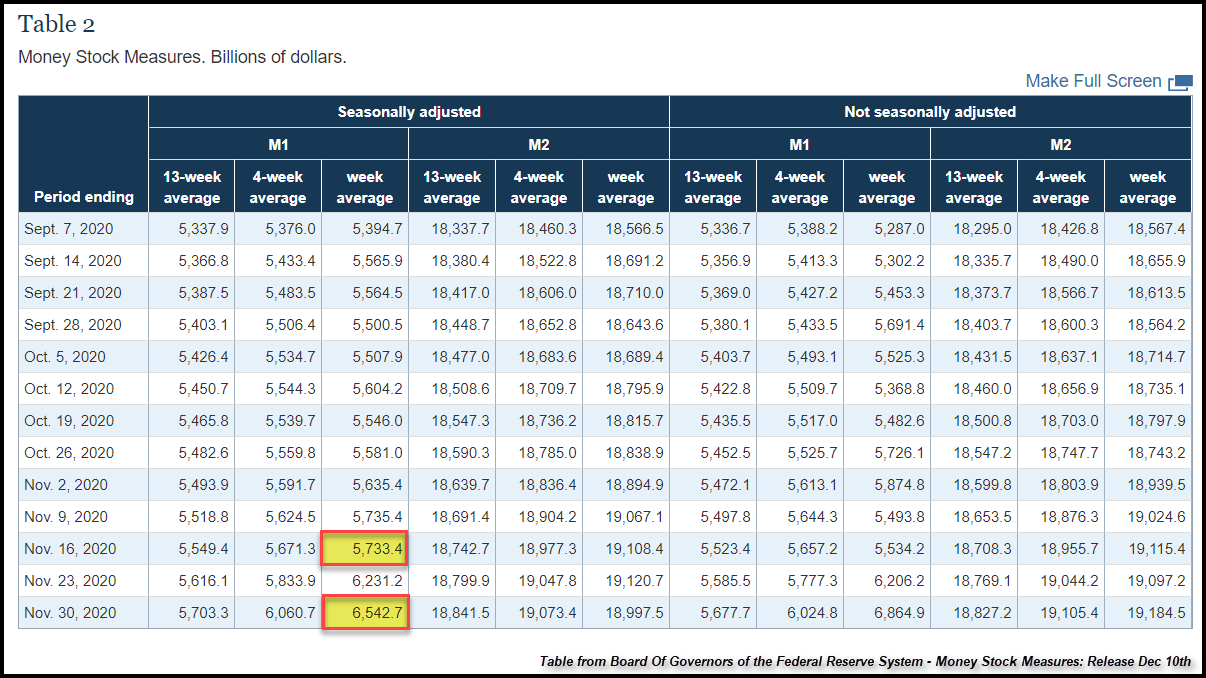Viewport: 1206px width, 678px height.
Task: Open the Make Full Screen link
Action: pyautogui.click(x=1093, y=81)
